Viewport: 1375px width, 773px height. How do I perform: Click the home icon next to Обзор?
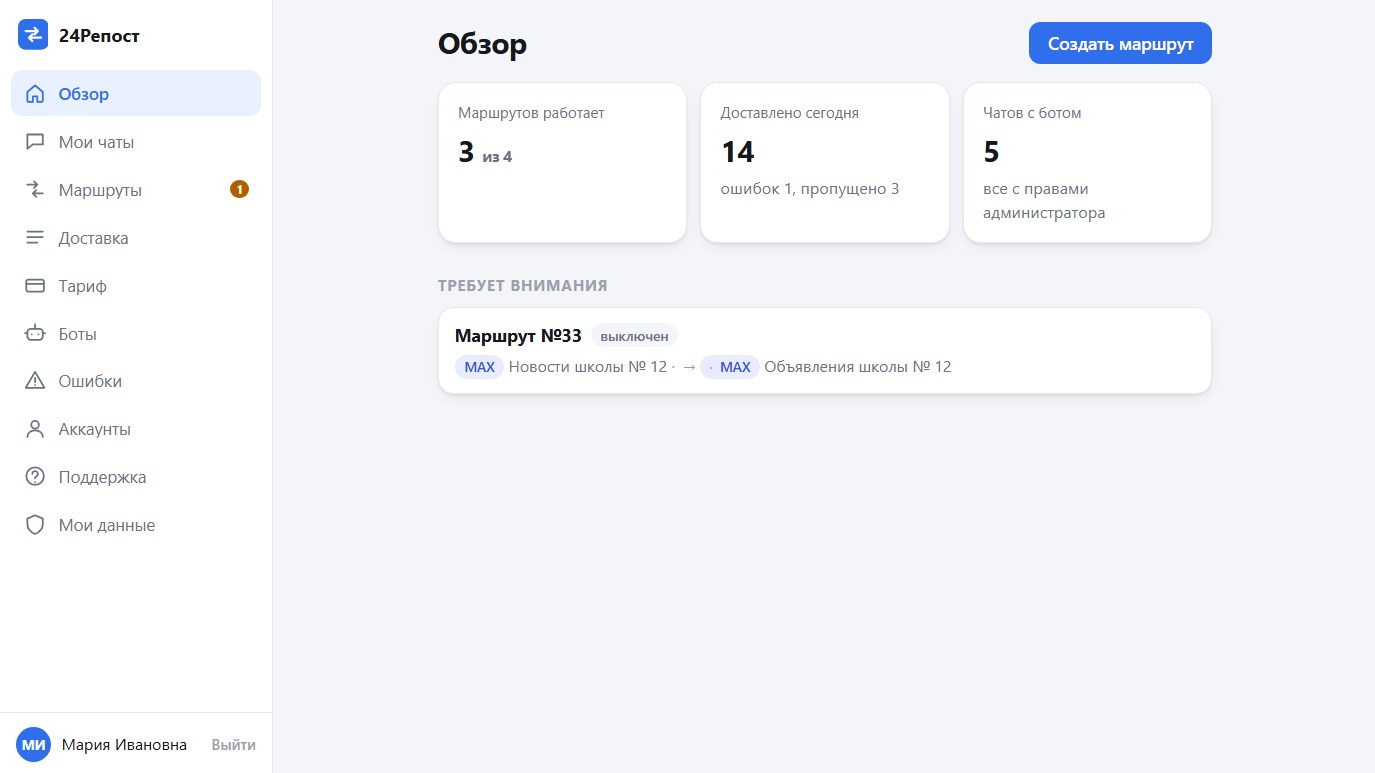35,94
